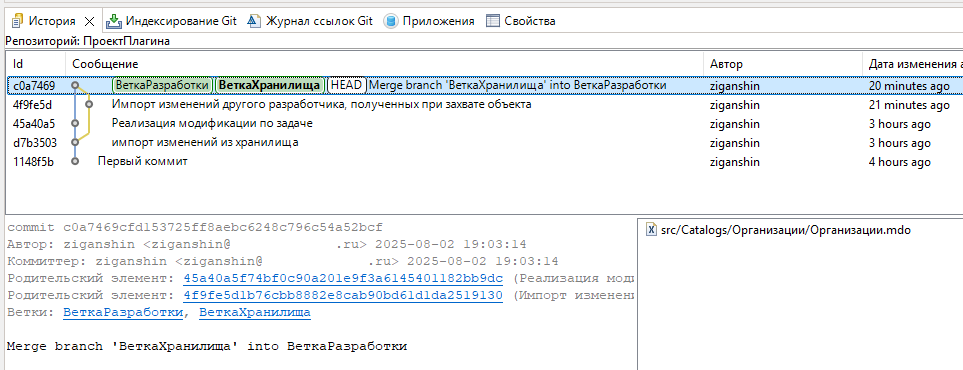
Task: Click the Индексирование Git tab icon
Action: coord(114,22)
